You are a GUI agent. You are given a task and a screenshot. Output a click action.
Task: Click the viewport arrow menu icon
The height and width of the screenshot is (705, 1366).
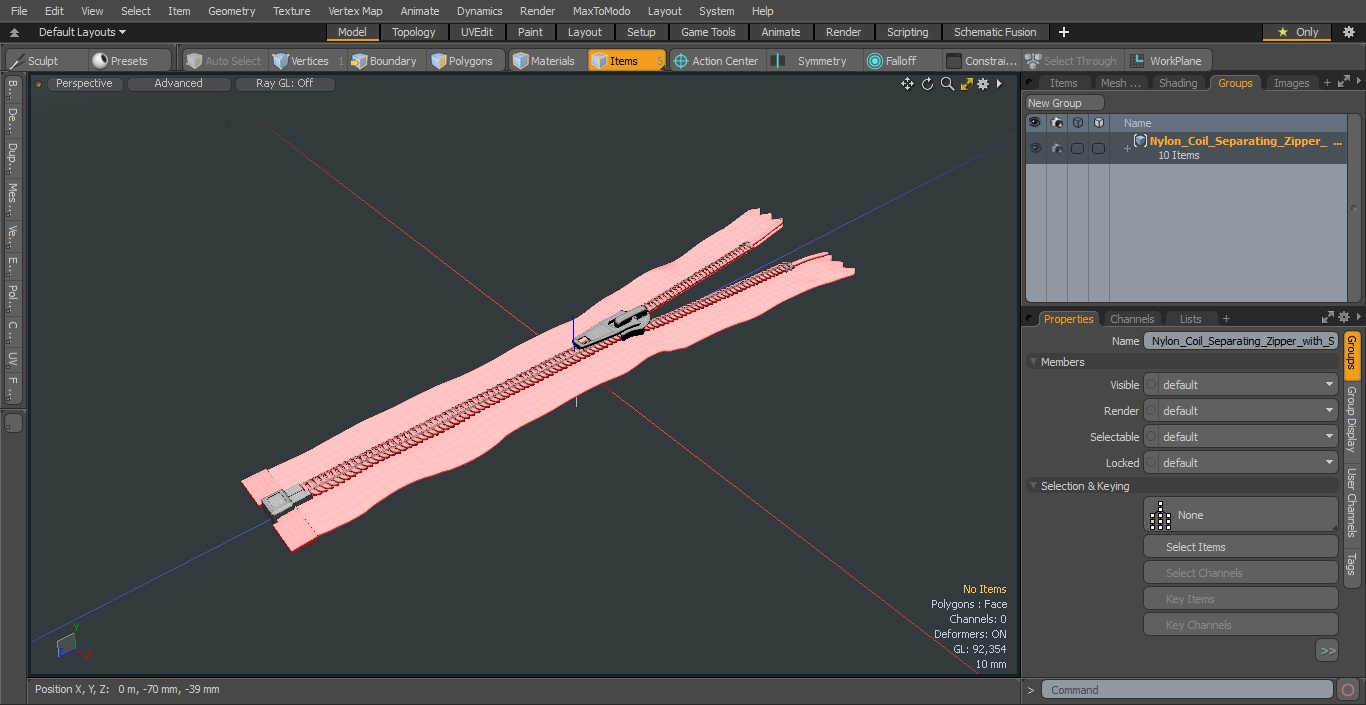999,84
